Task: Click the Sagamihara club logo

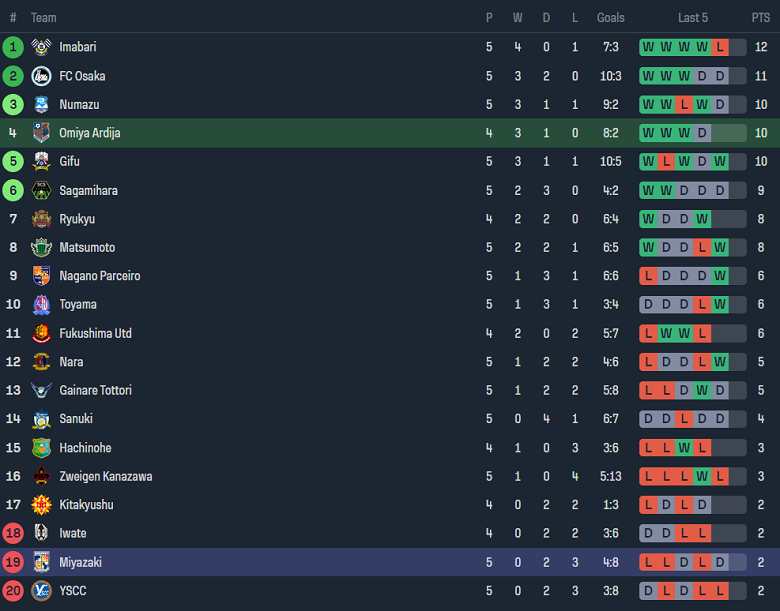Action: pyautogui.click(x=41, y=190)
